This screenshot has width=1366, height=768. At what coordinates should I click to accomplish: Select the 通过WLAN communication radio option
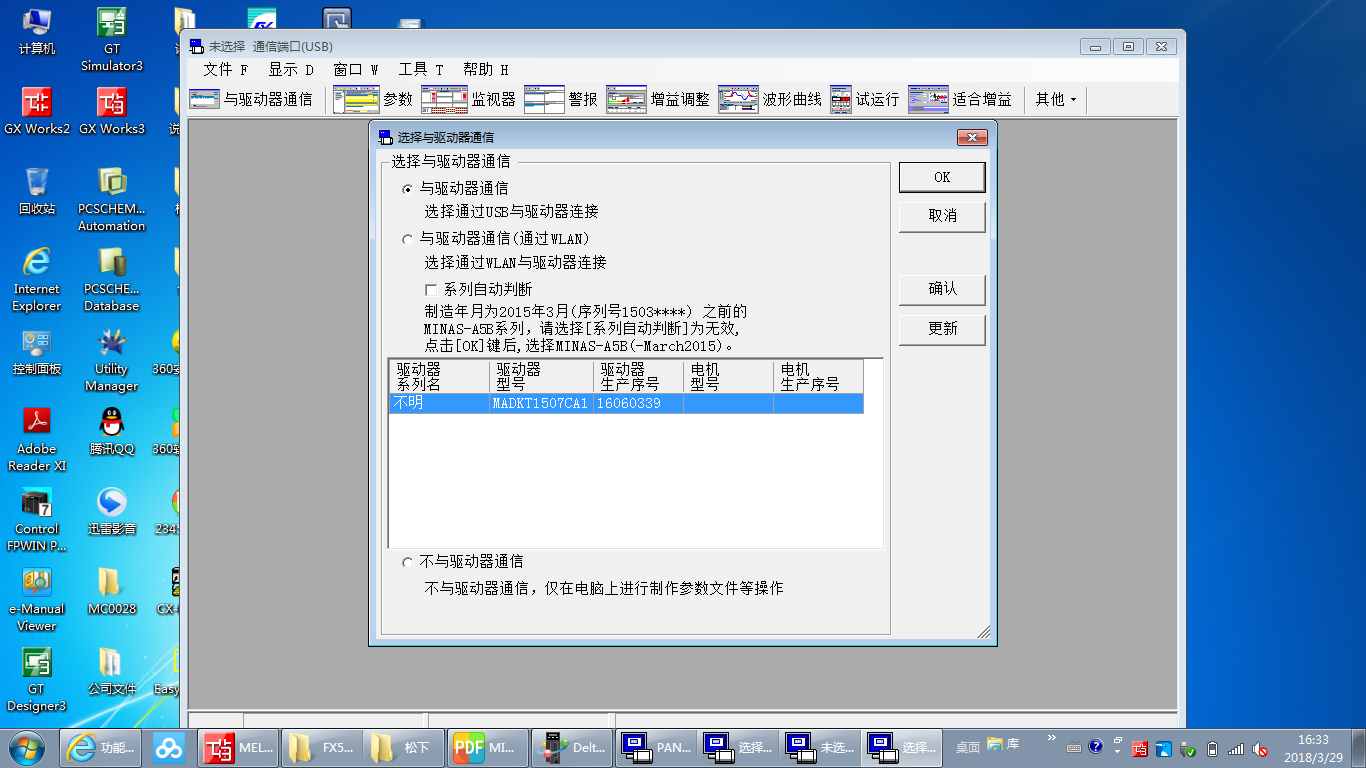pos(407,240)
